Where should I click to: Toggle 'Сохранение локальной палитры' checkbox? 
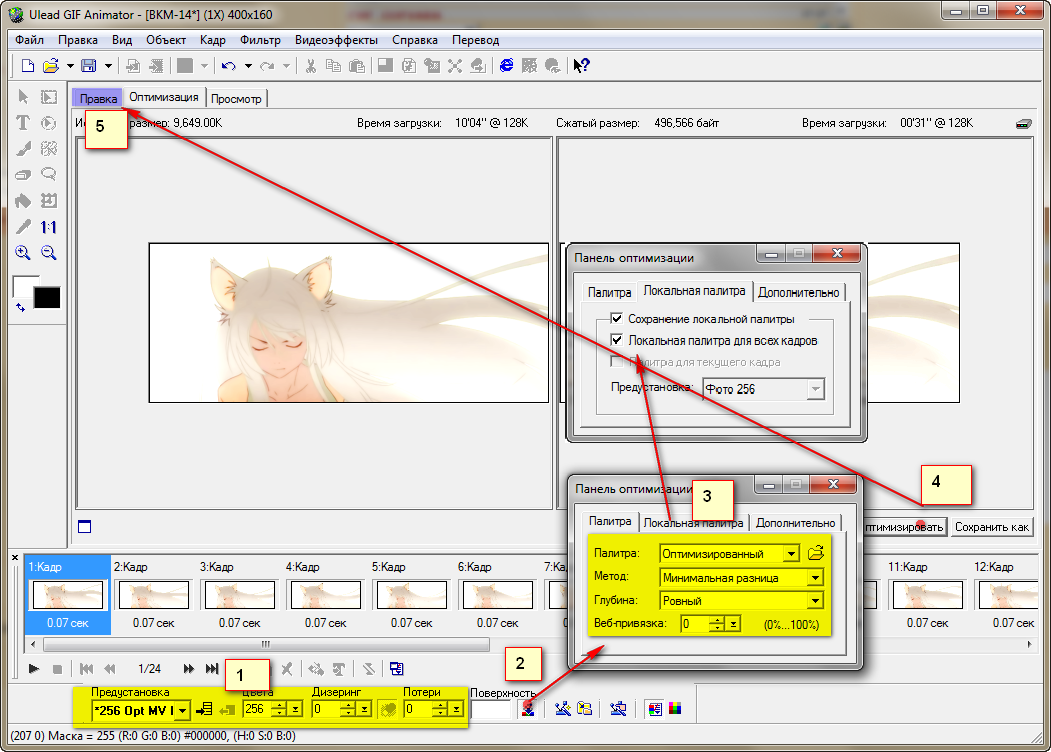tap(617, 319)
